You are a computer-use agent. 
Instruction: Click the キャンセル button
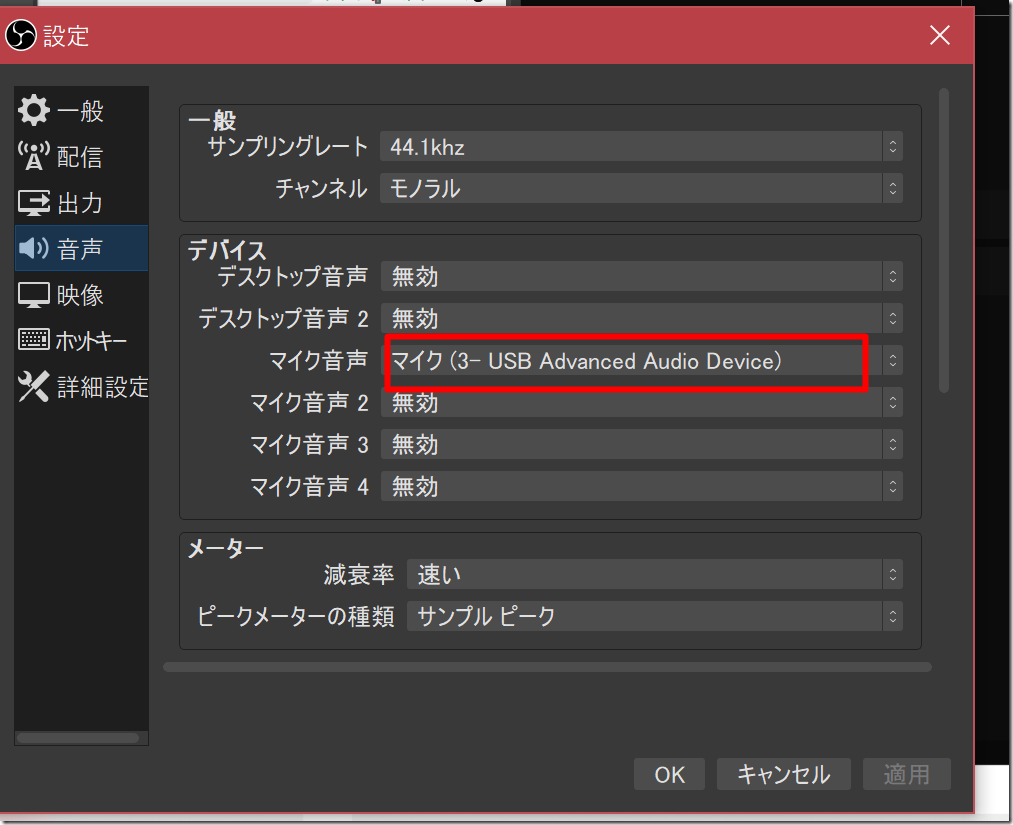pyautogui.click(x=784, y=774)
